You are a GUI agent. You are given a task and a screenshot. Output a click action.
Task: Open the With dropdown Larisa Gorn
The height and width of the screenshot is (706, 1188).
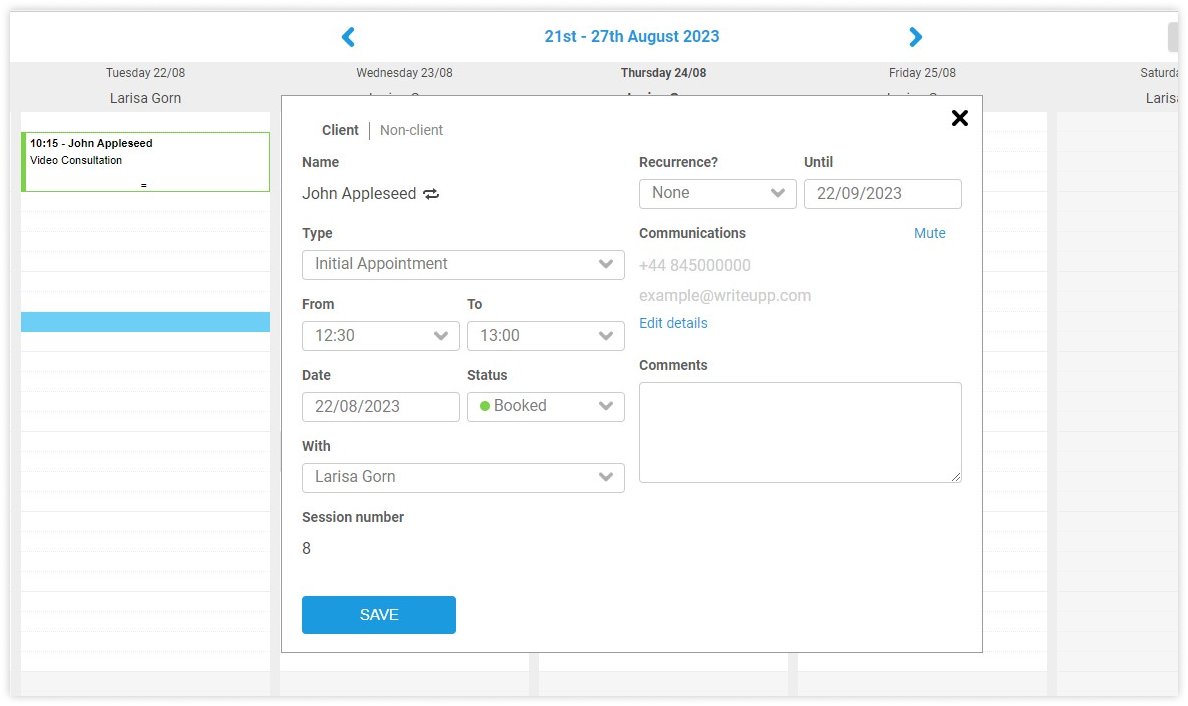tap(463, 477)
